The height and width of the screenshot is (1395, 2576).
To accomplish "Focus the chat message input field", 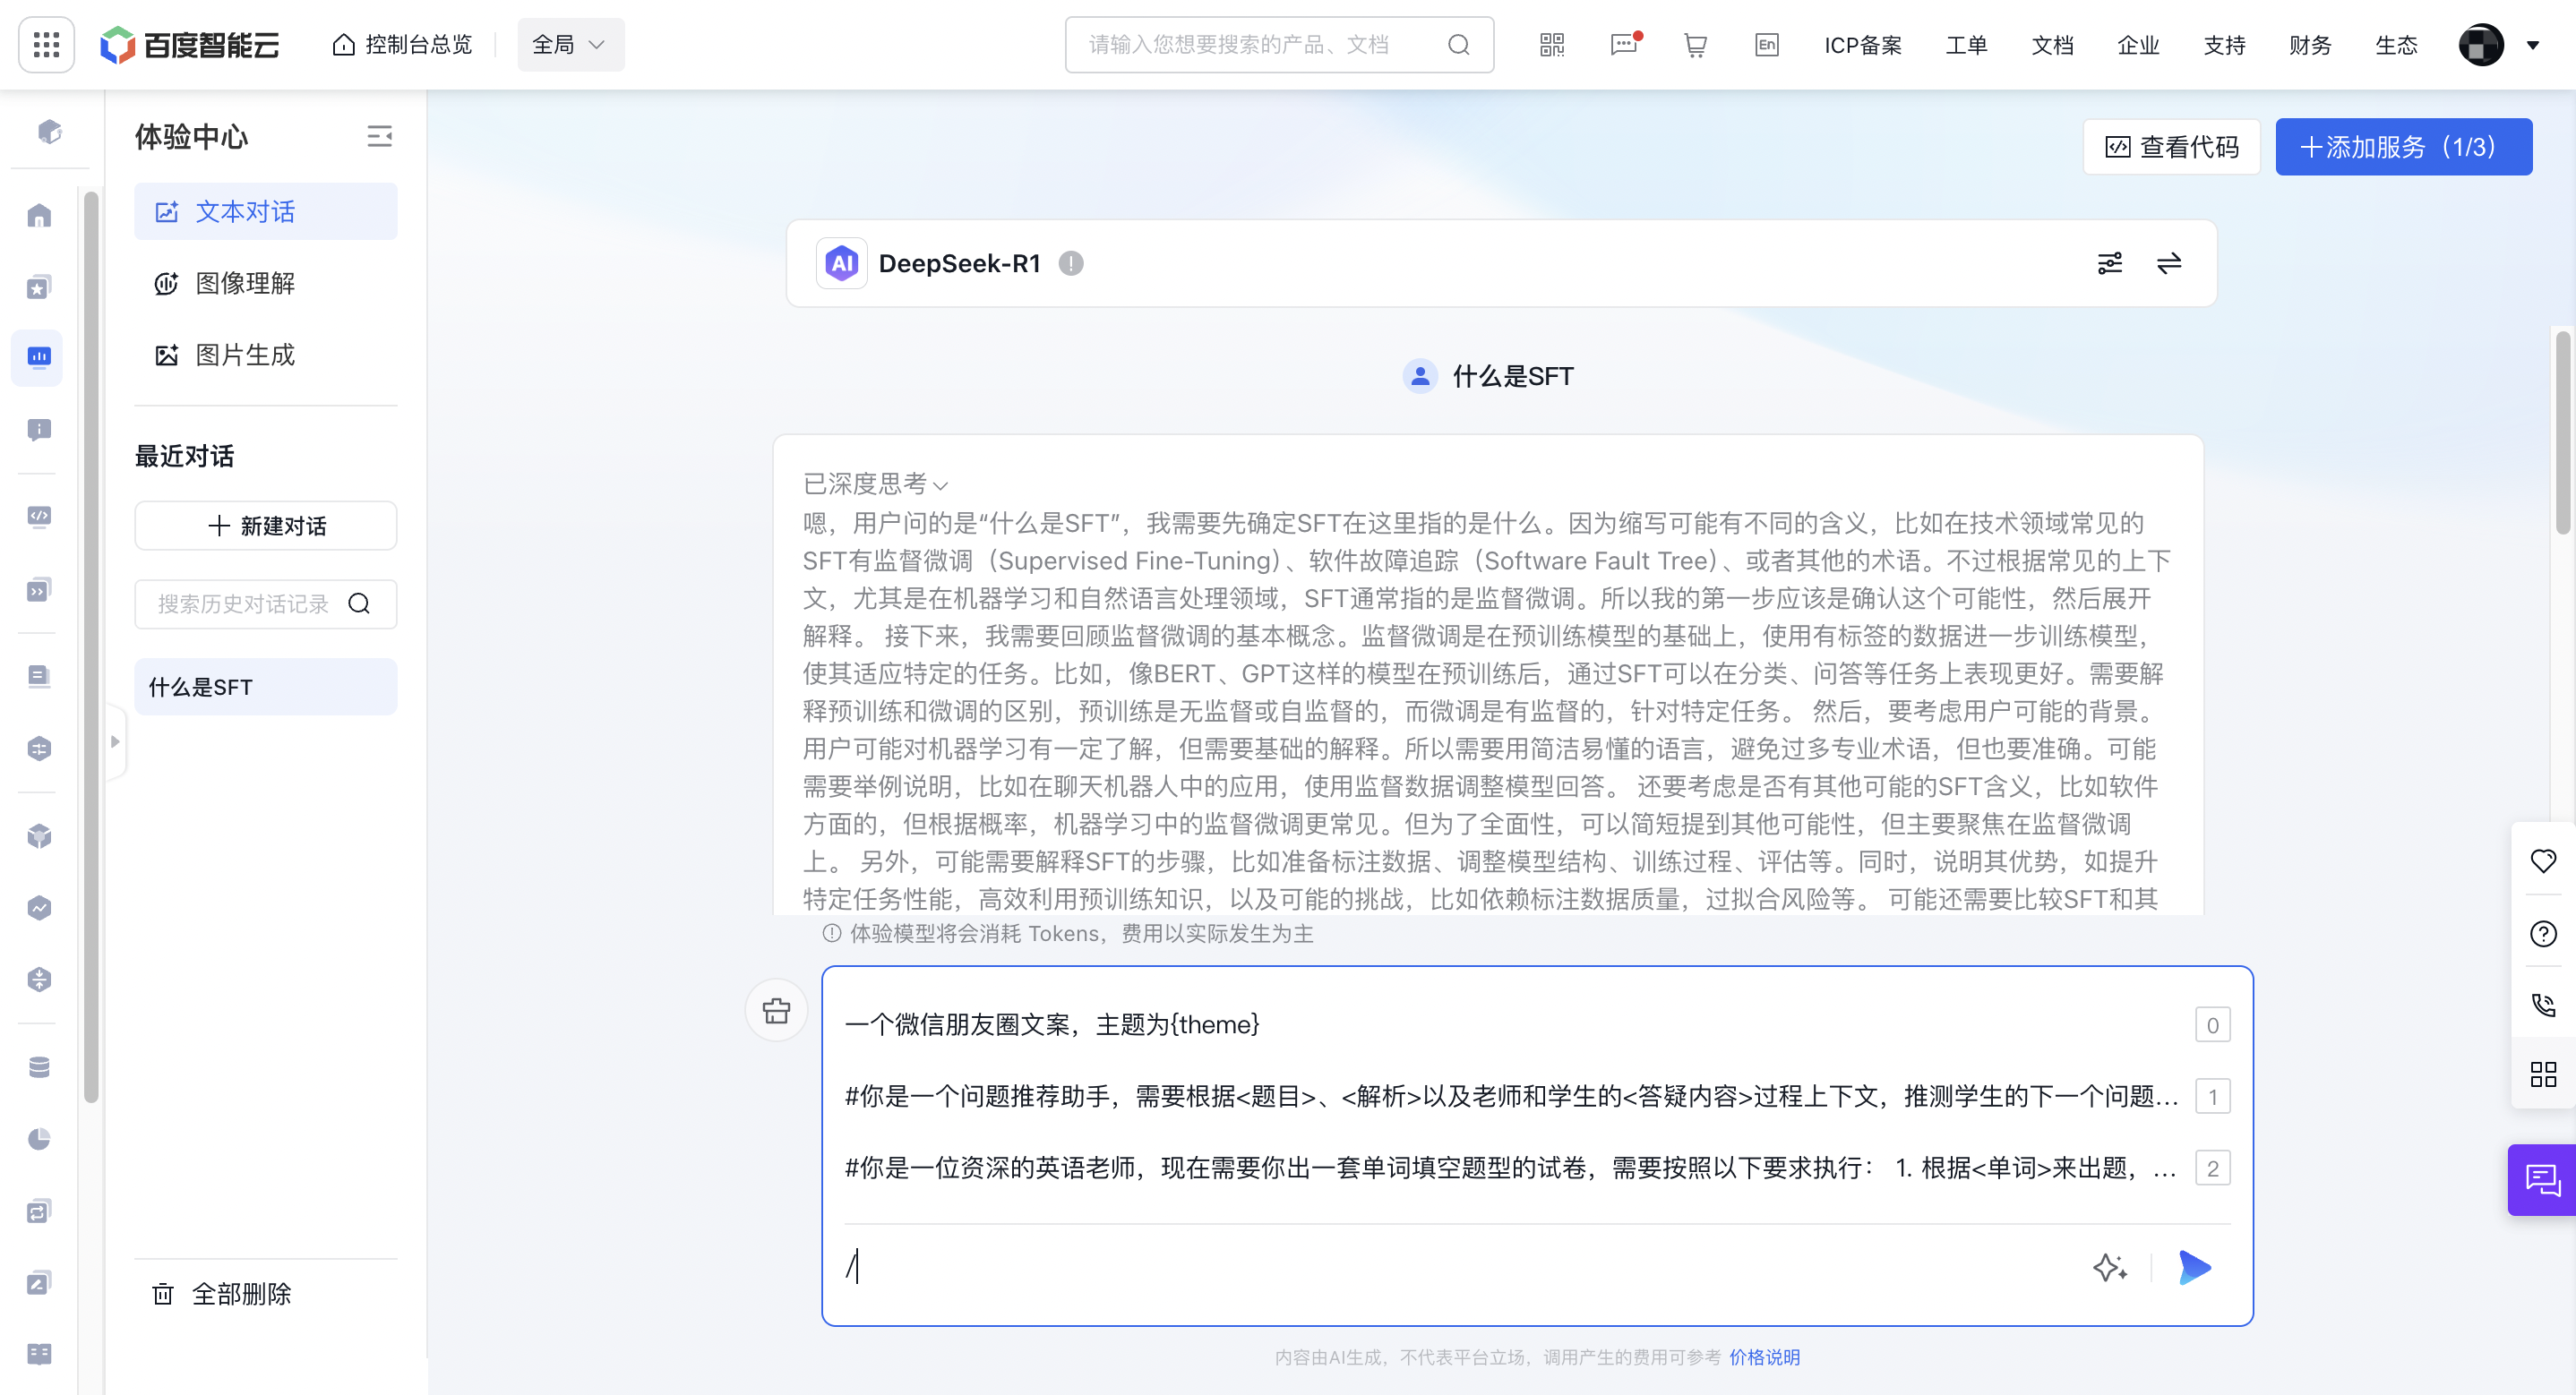I will (x=1460, y=1267).
